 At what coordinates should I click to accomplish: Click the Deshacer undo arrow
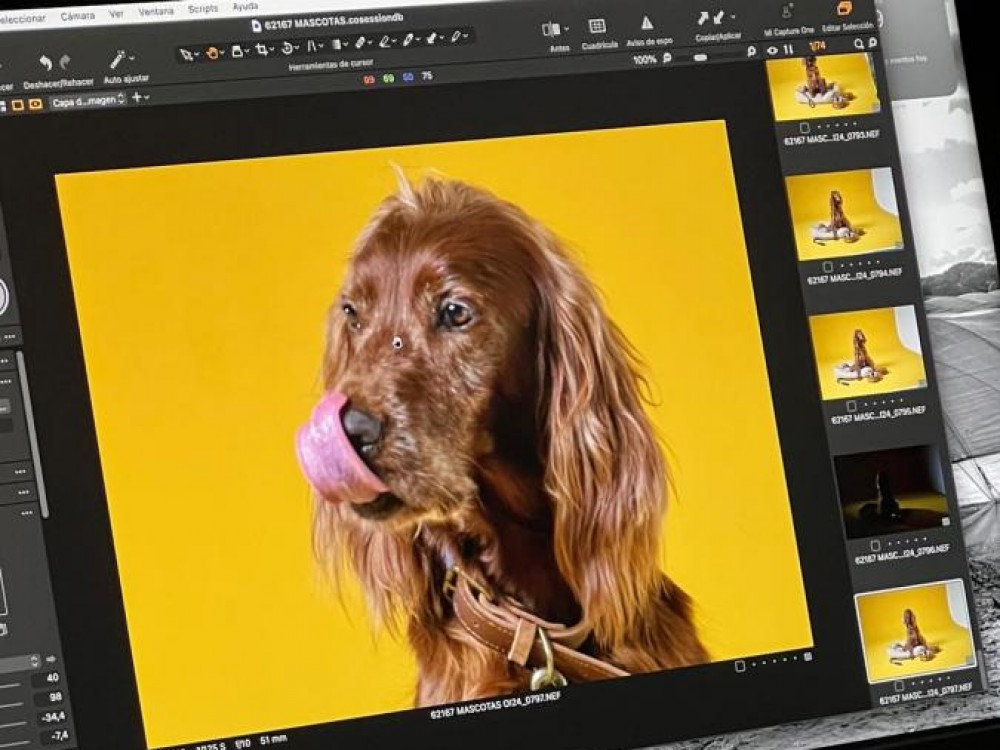[45, 64]
